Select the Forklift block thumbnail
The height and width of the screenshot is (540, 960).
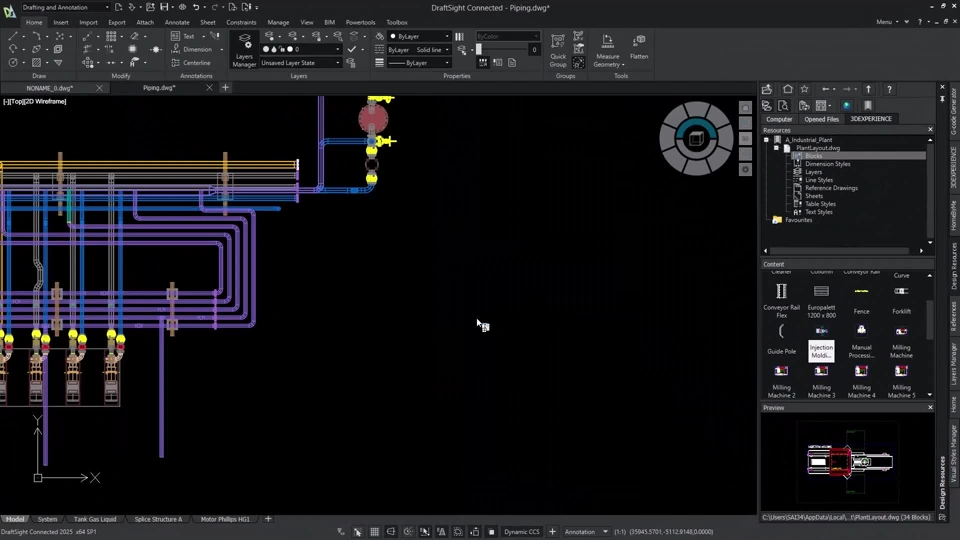pos(901,299)
